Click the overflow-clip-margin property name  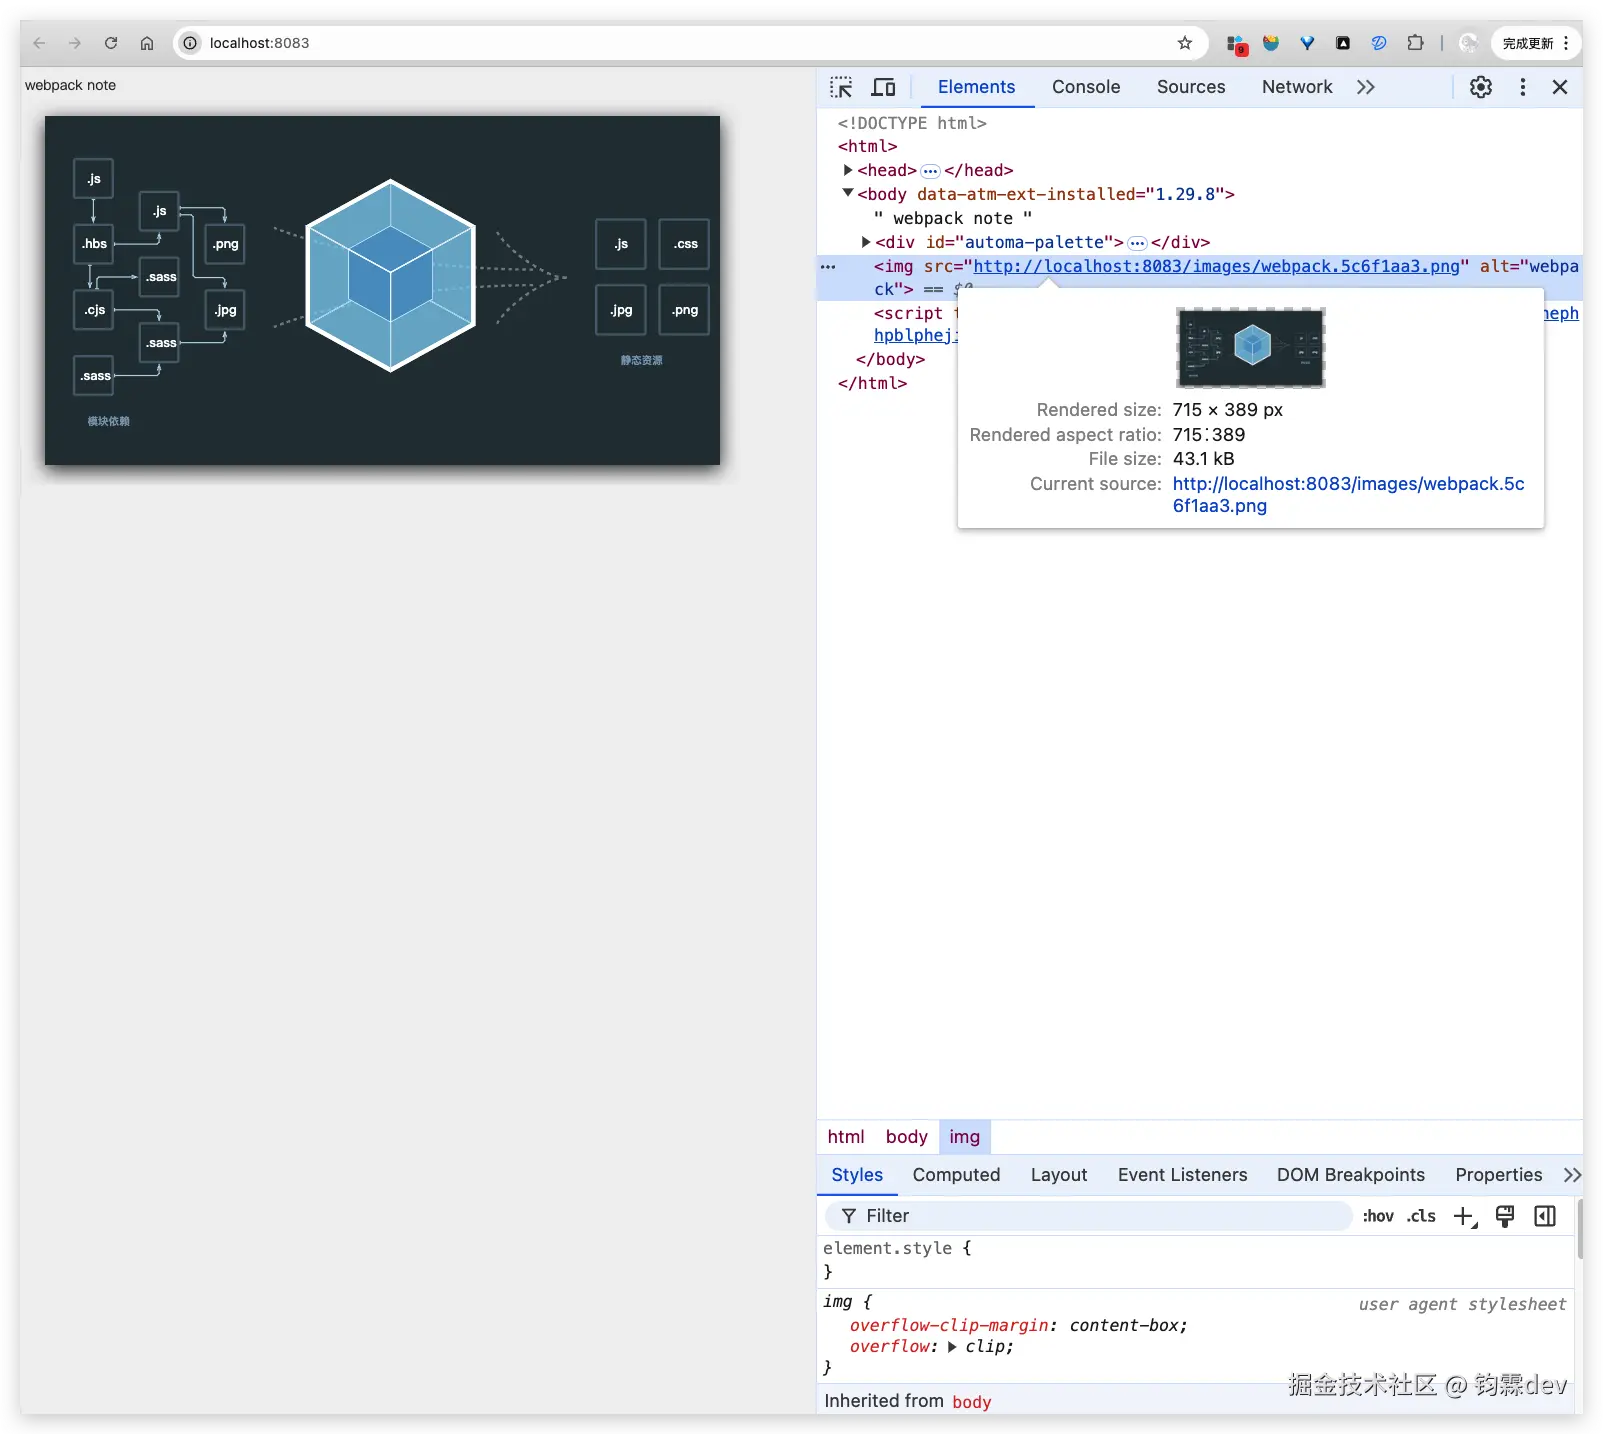coord(949,1325)
